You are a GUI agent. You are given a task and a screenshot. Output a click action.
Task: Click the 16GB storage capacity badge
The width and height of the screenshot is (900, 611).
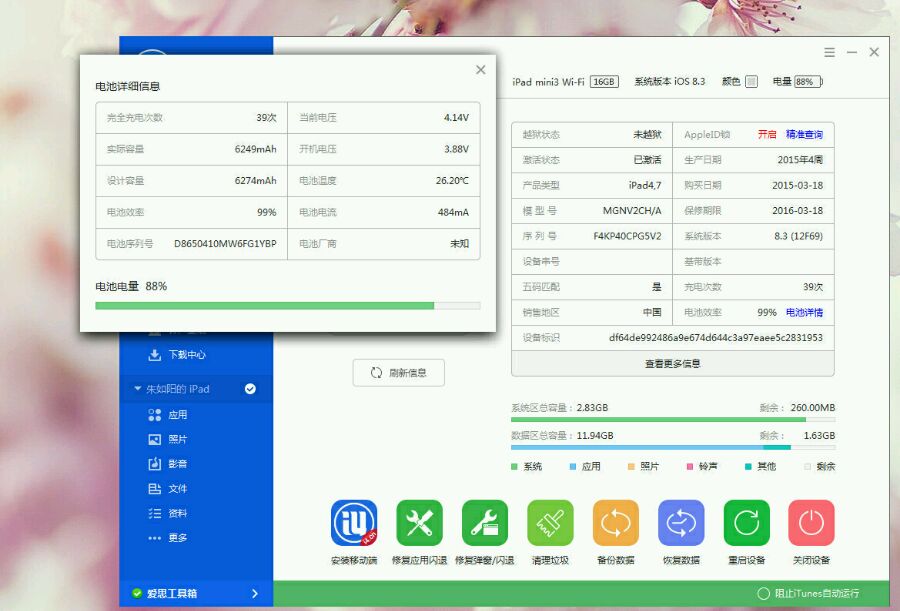pos(604,82)
